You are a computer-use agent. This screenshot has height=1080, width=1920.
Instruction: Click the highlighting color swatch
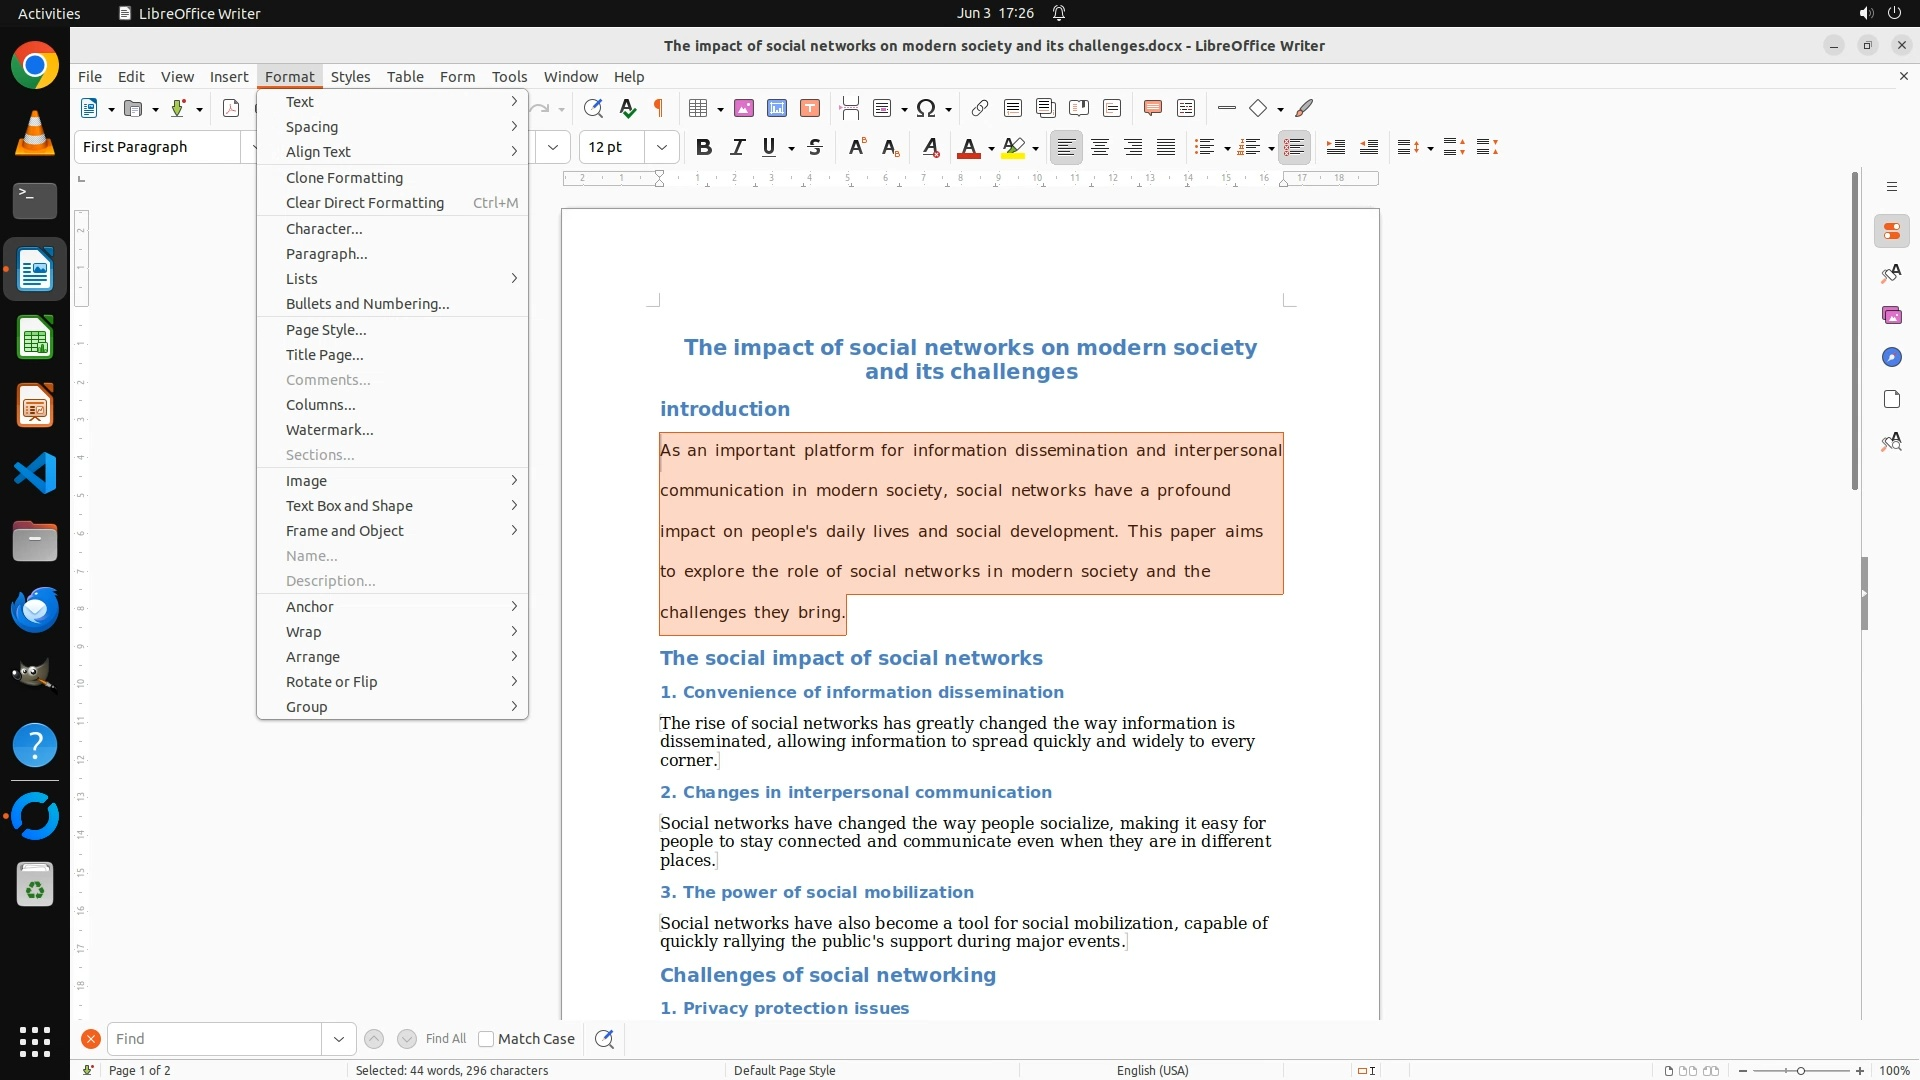pyautogui.click(x=1013, y=148)
